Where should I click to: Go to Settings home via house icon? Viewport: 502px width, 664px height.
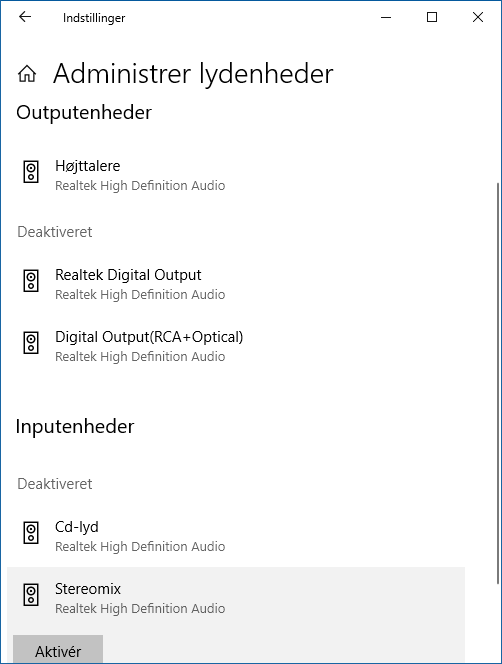(27, 74)
